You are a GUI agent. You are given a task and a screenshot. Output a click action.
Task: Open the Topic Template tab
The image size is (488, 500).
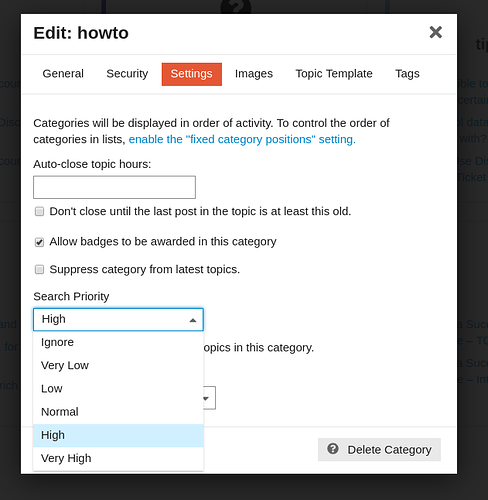pyautogui.click(x=334, y=74)
